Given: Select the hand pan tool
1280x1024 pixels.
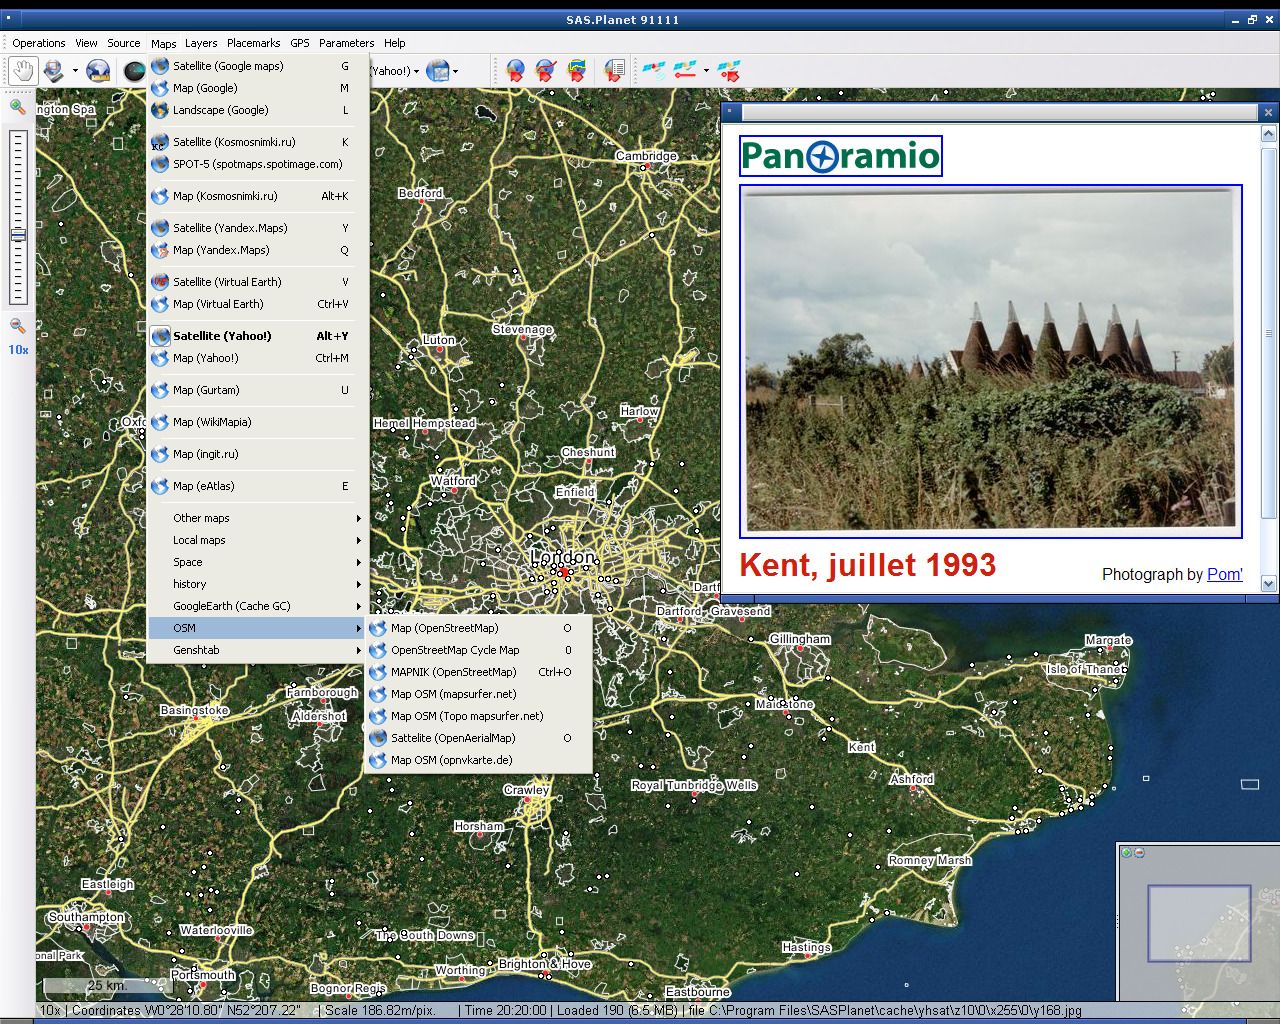Looking at the screenshot, I should coord(20,71).
